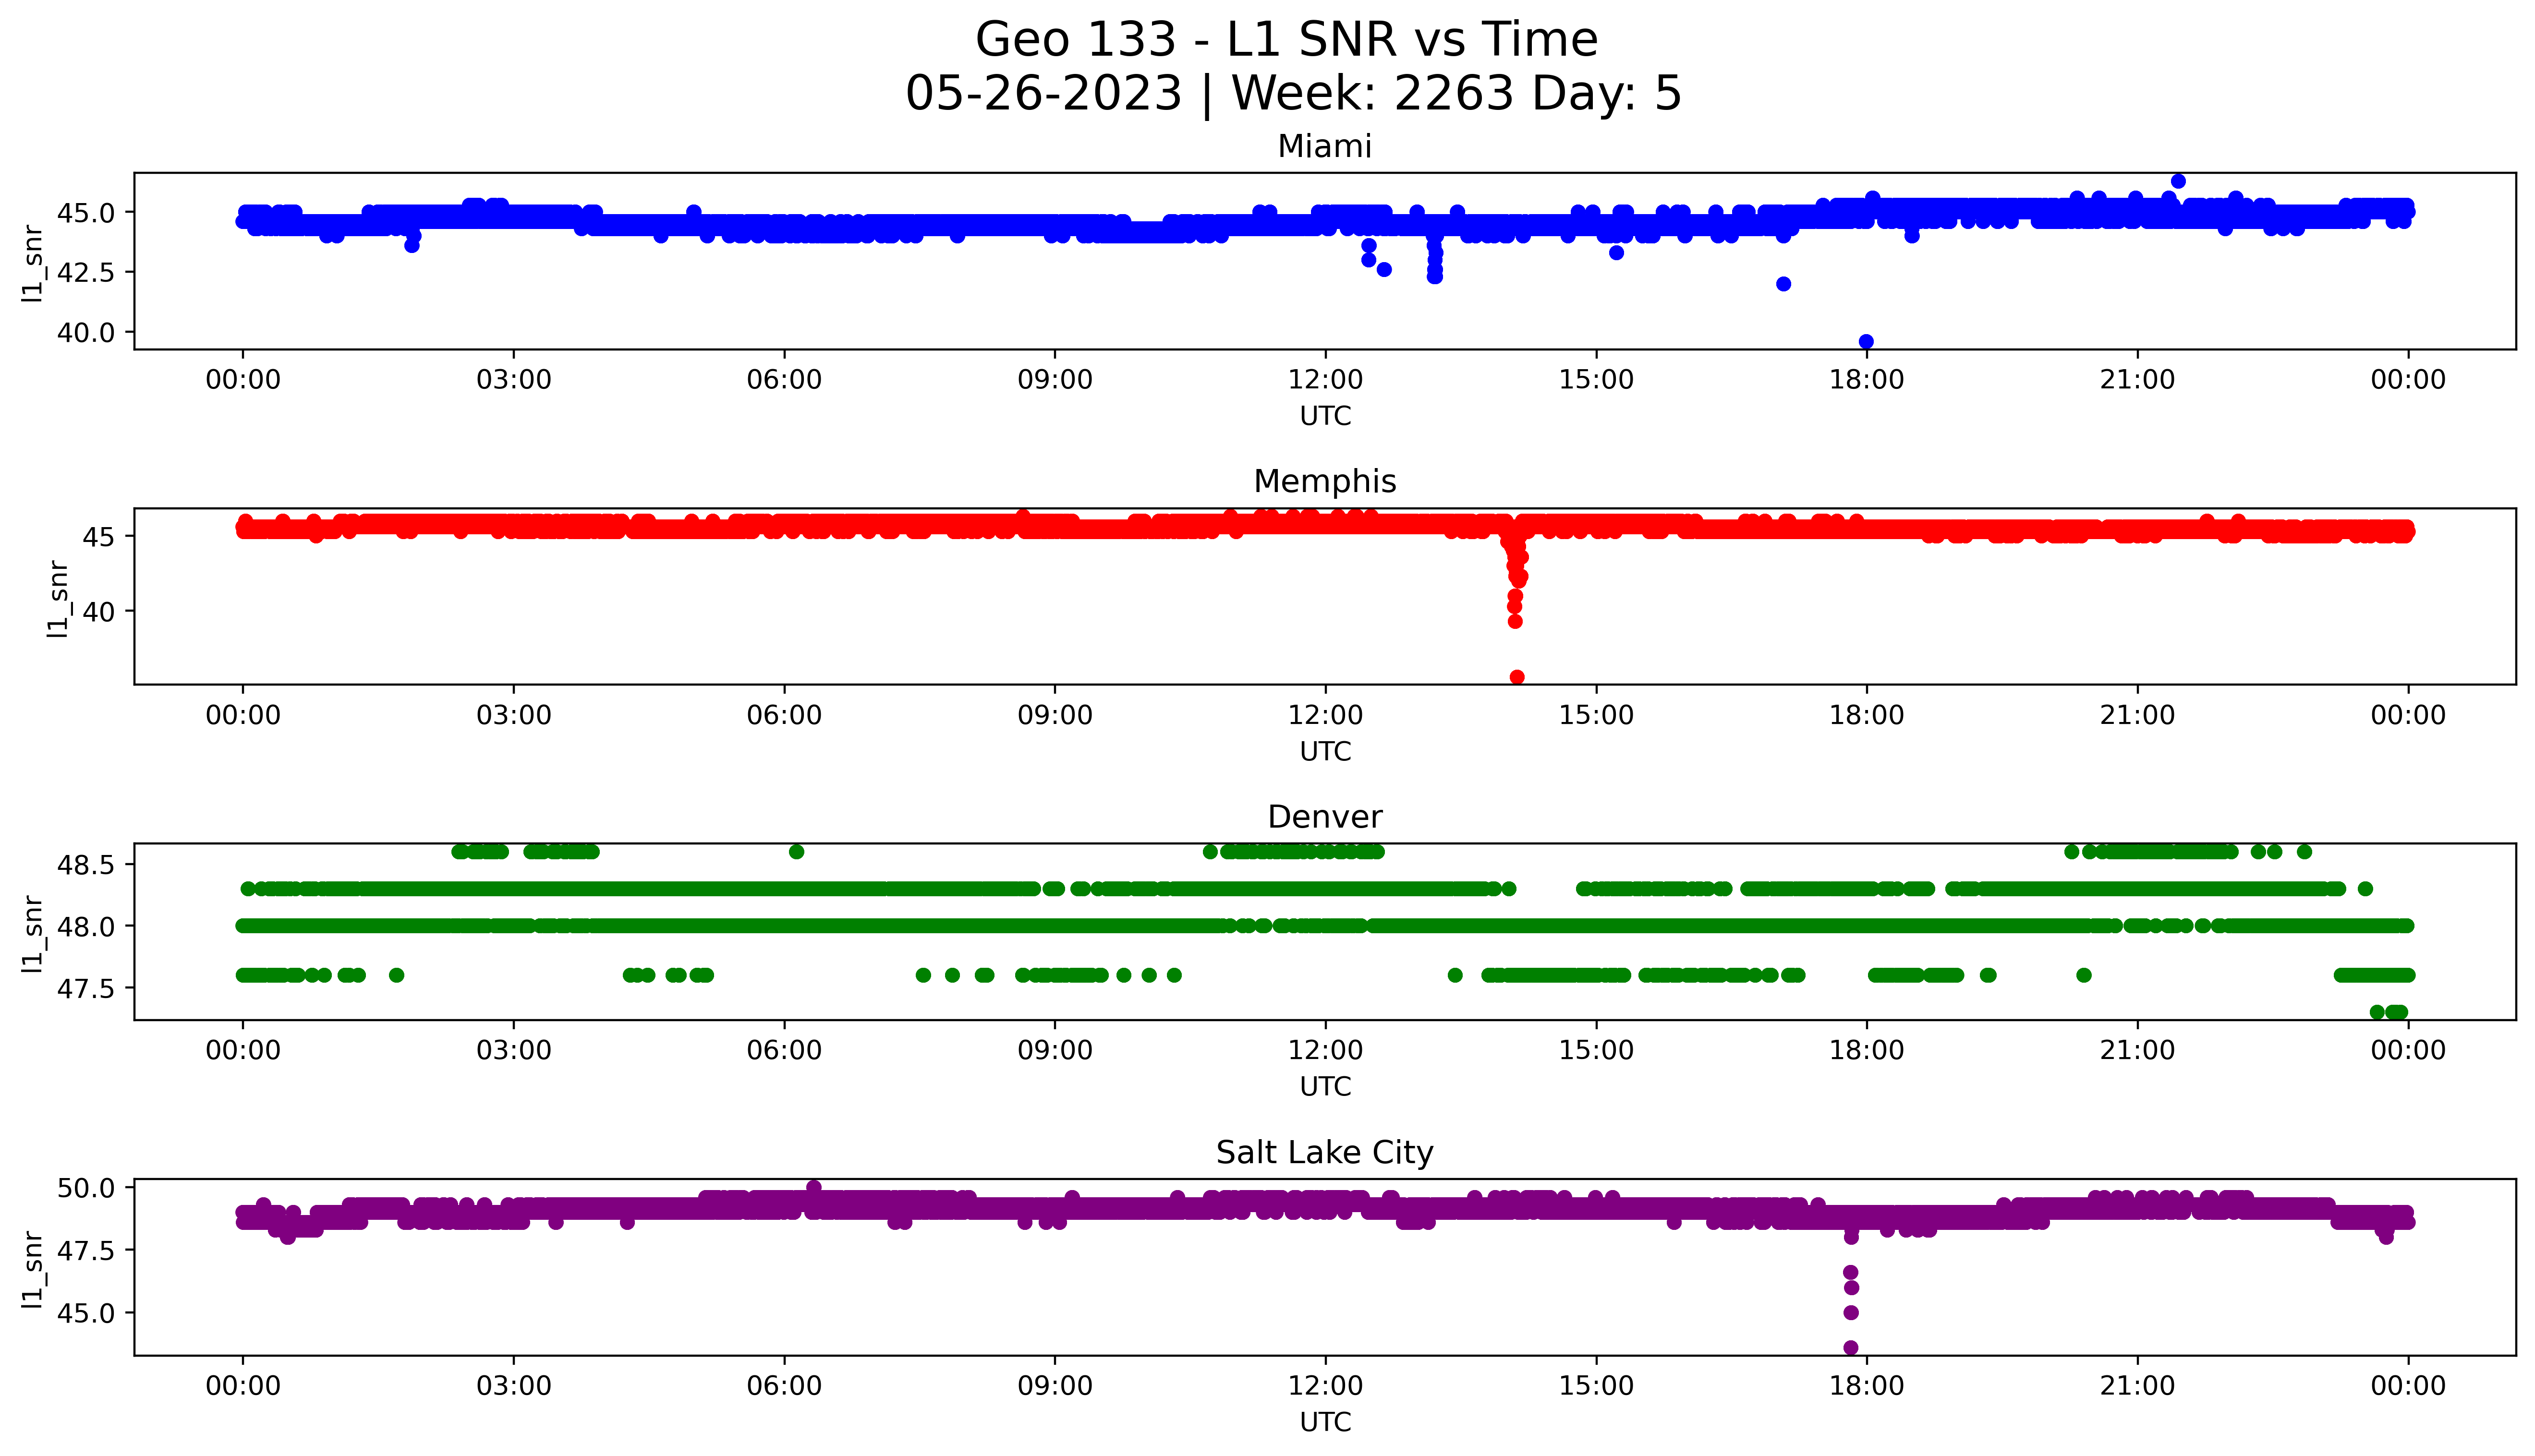Select the Miami subplot title

1324,147
